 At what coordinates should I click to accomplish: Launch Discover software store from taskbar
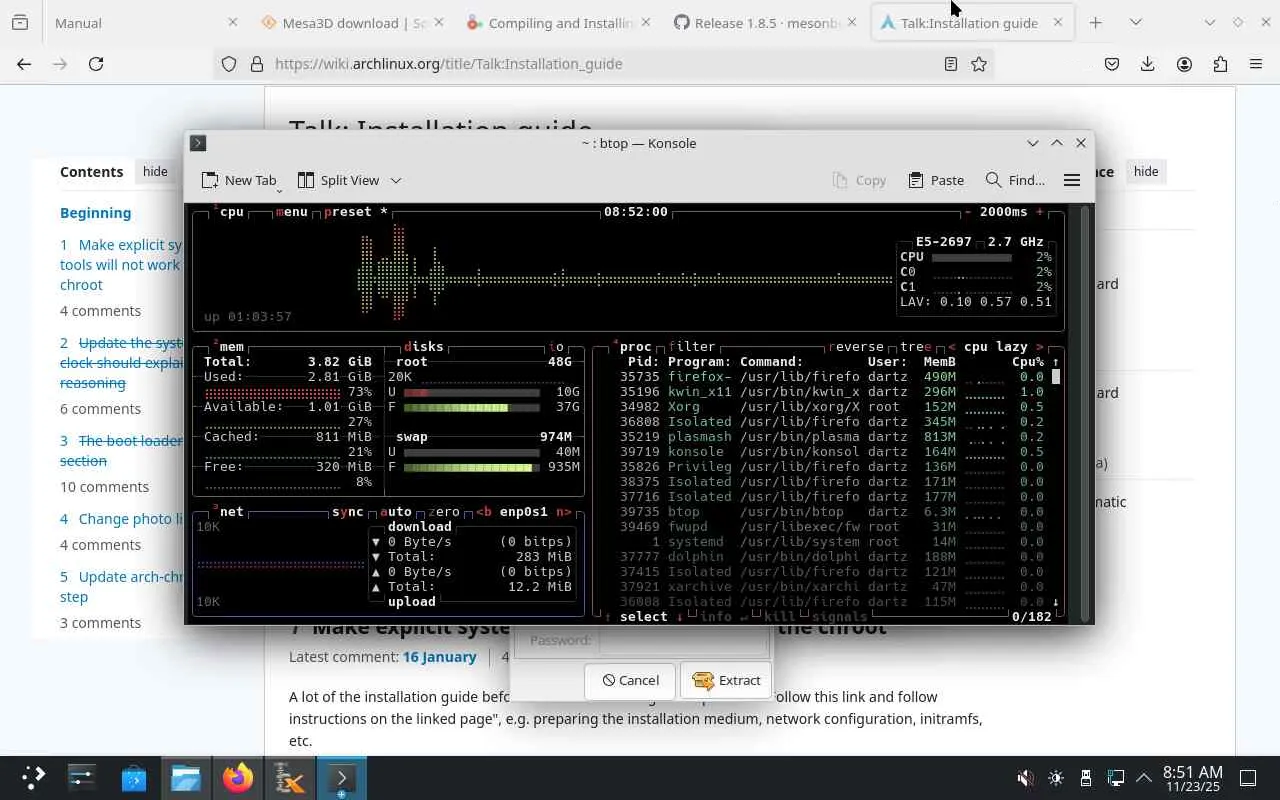click(x=134, y=778)
